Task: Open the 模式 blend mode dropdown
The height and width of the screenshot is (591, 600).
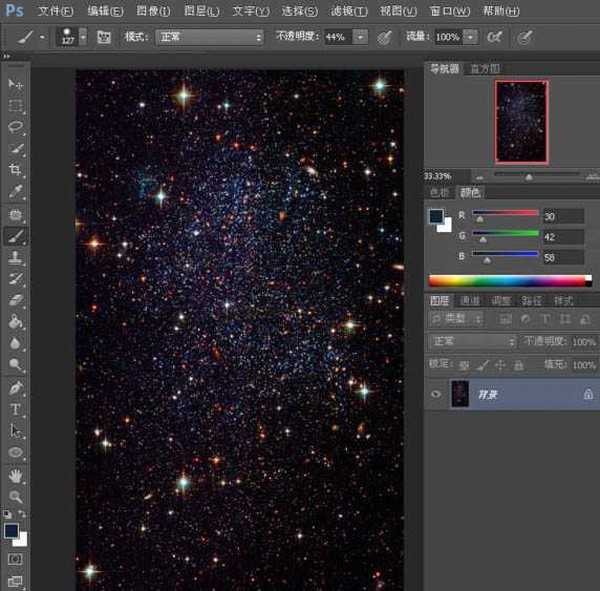Action: [x=208, y=37]
